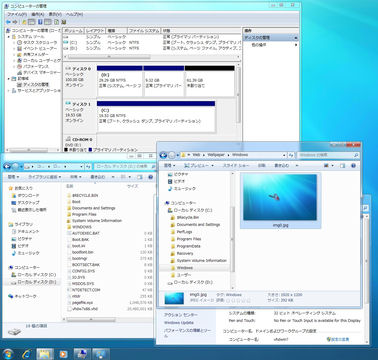Image resolution: width=378 pixels, height=360 pixels.
Task: Click Forward arrow in Computer Management toolbar
Action: click(x=15, y=22)
